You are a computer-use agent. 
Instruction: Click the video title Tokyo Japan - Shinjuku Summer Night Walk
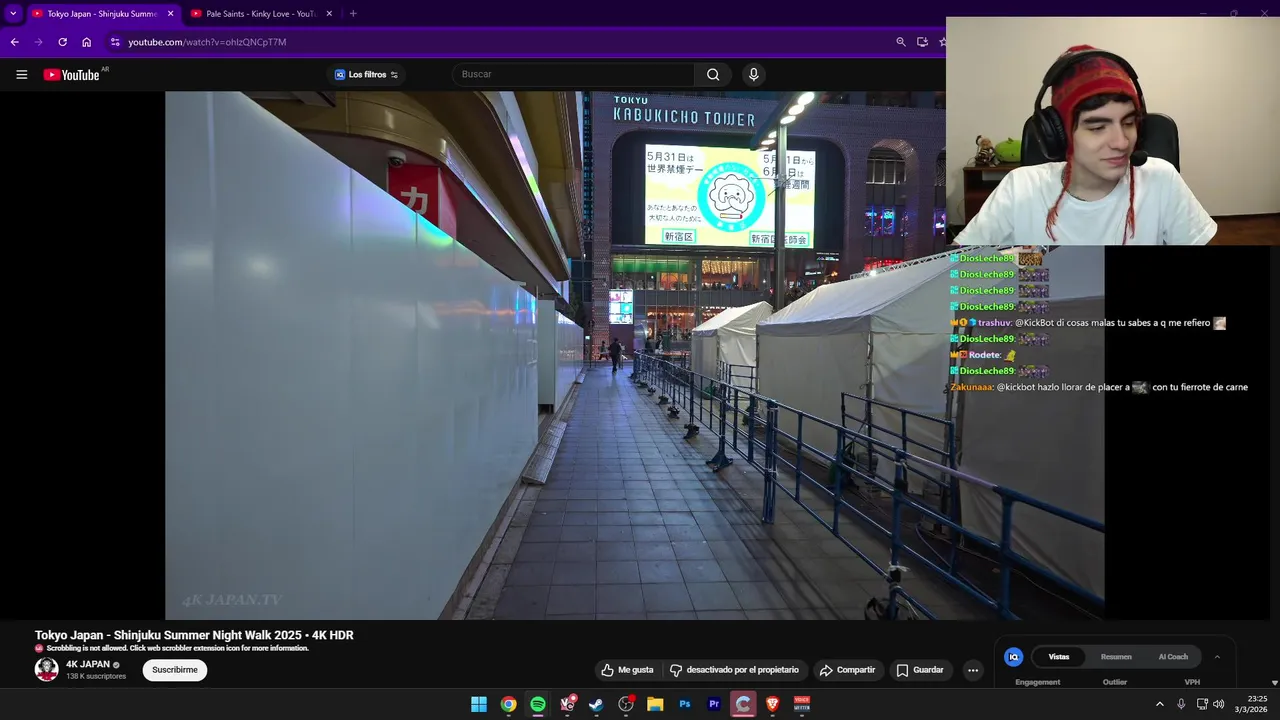[x=194, y=635]
